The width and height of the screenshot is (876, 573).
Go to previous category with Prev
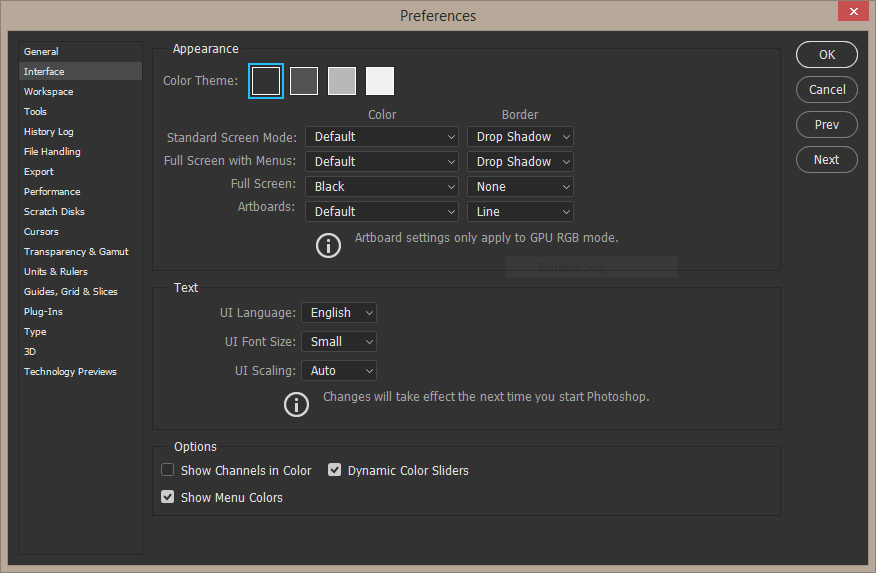click(x=827, y=125)
